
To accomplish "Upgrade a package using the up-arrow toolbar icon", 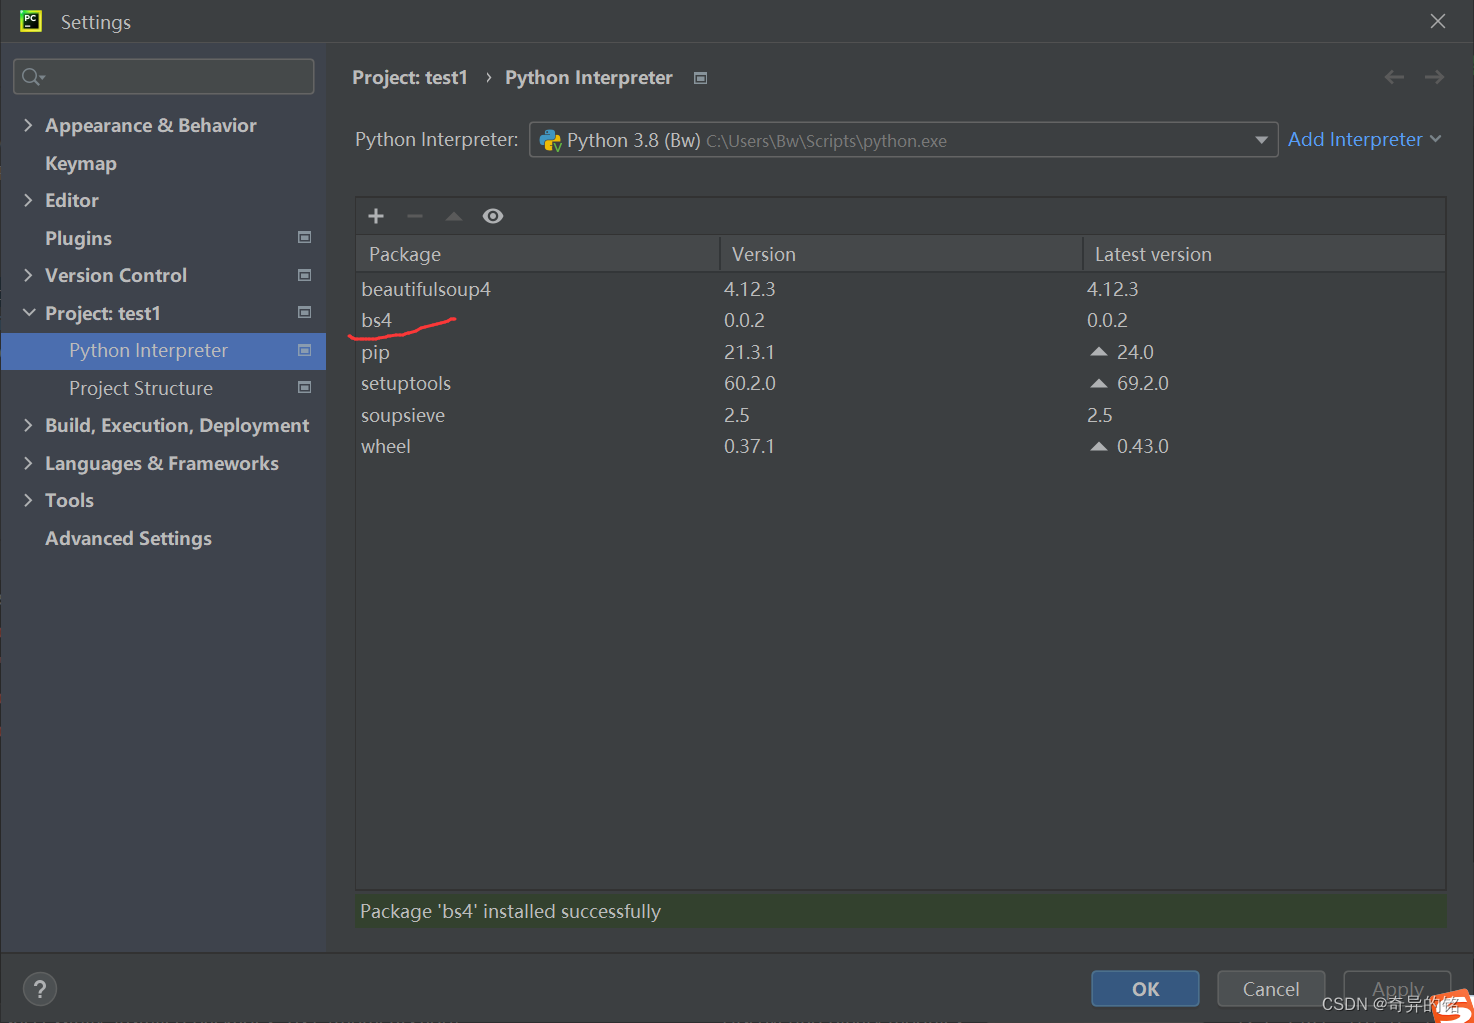I will coord(453,215).
